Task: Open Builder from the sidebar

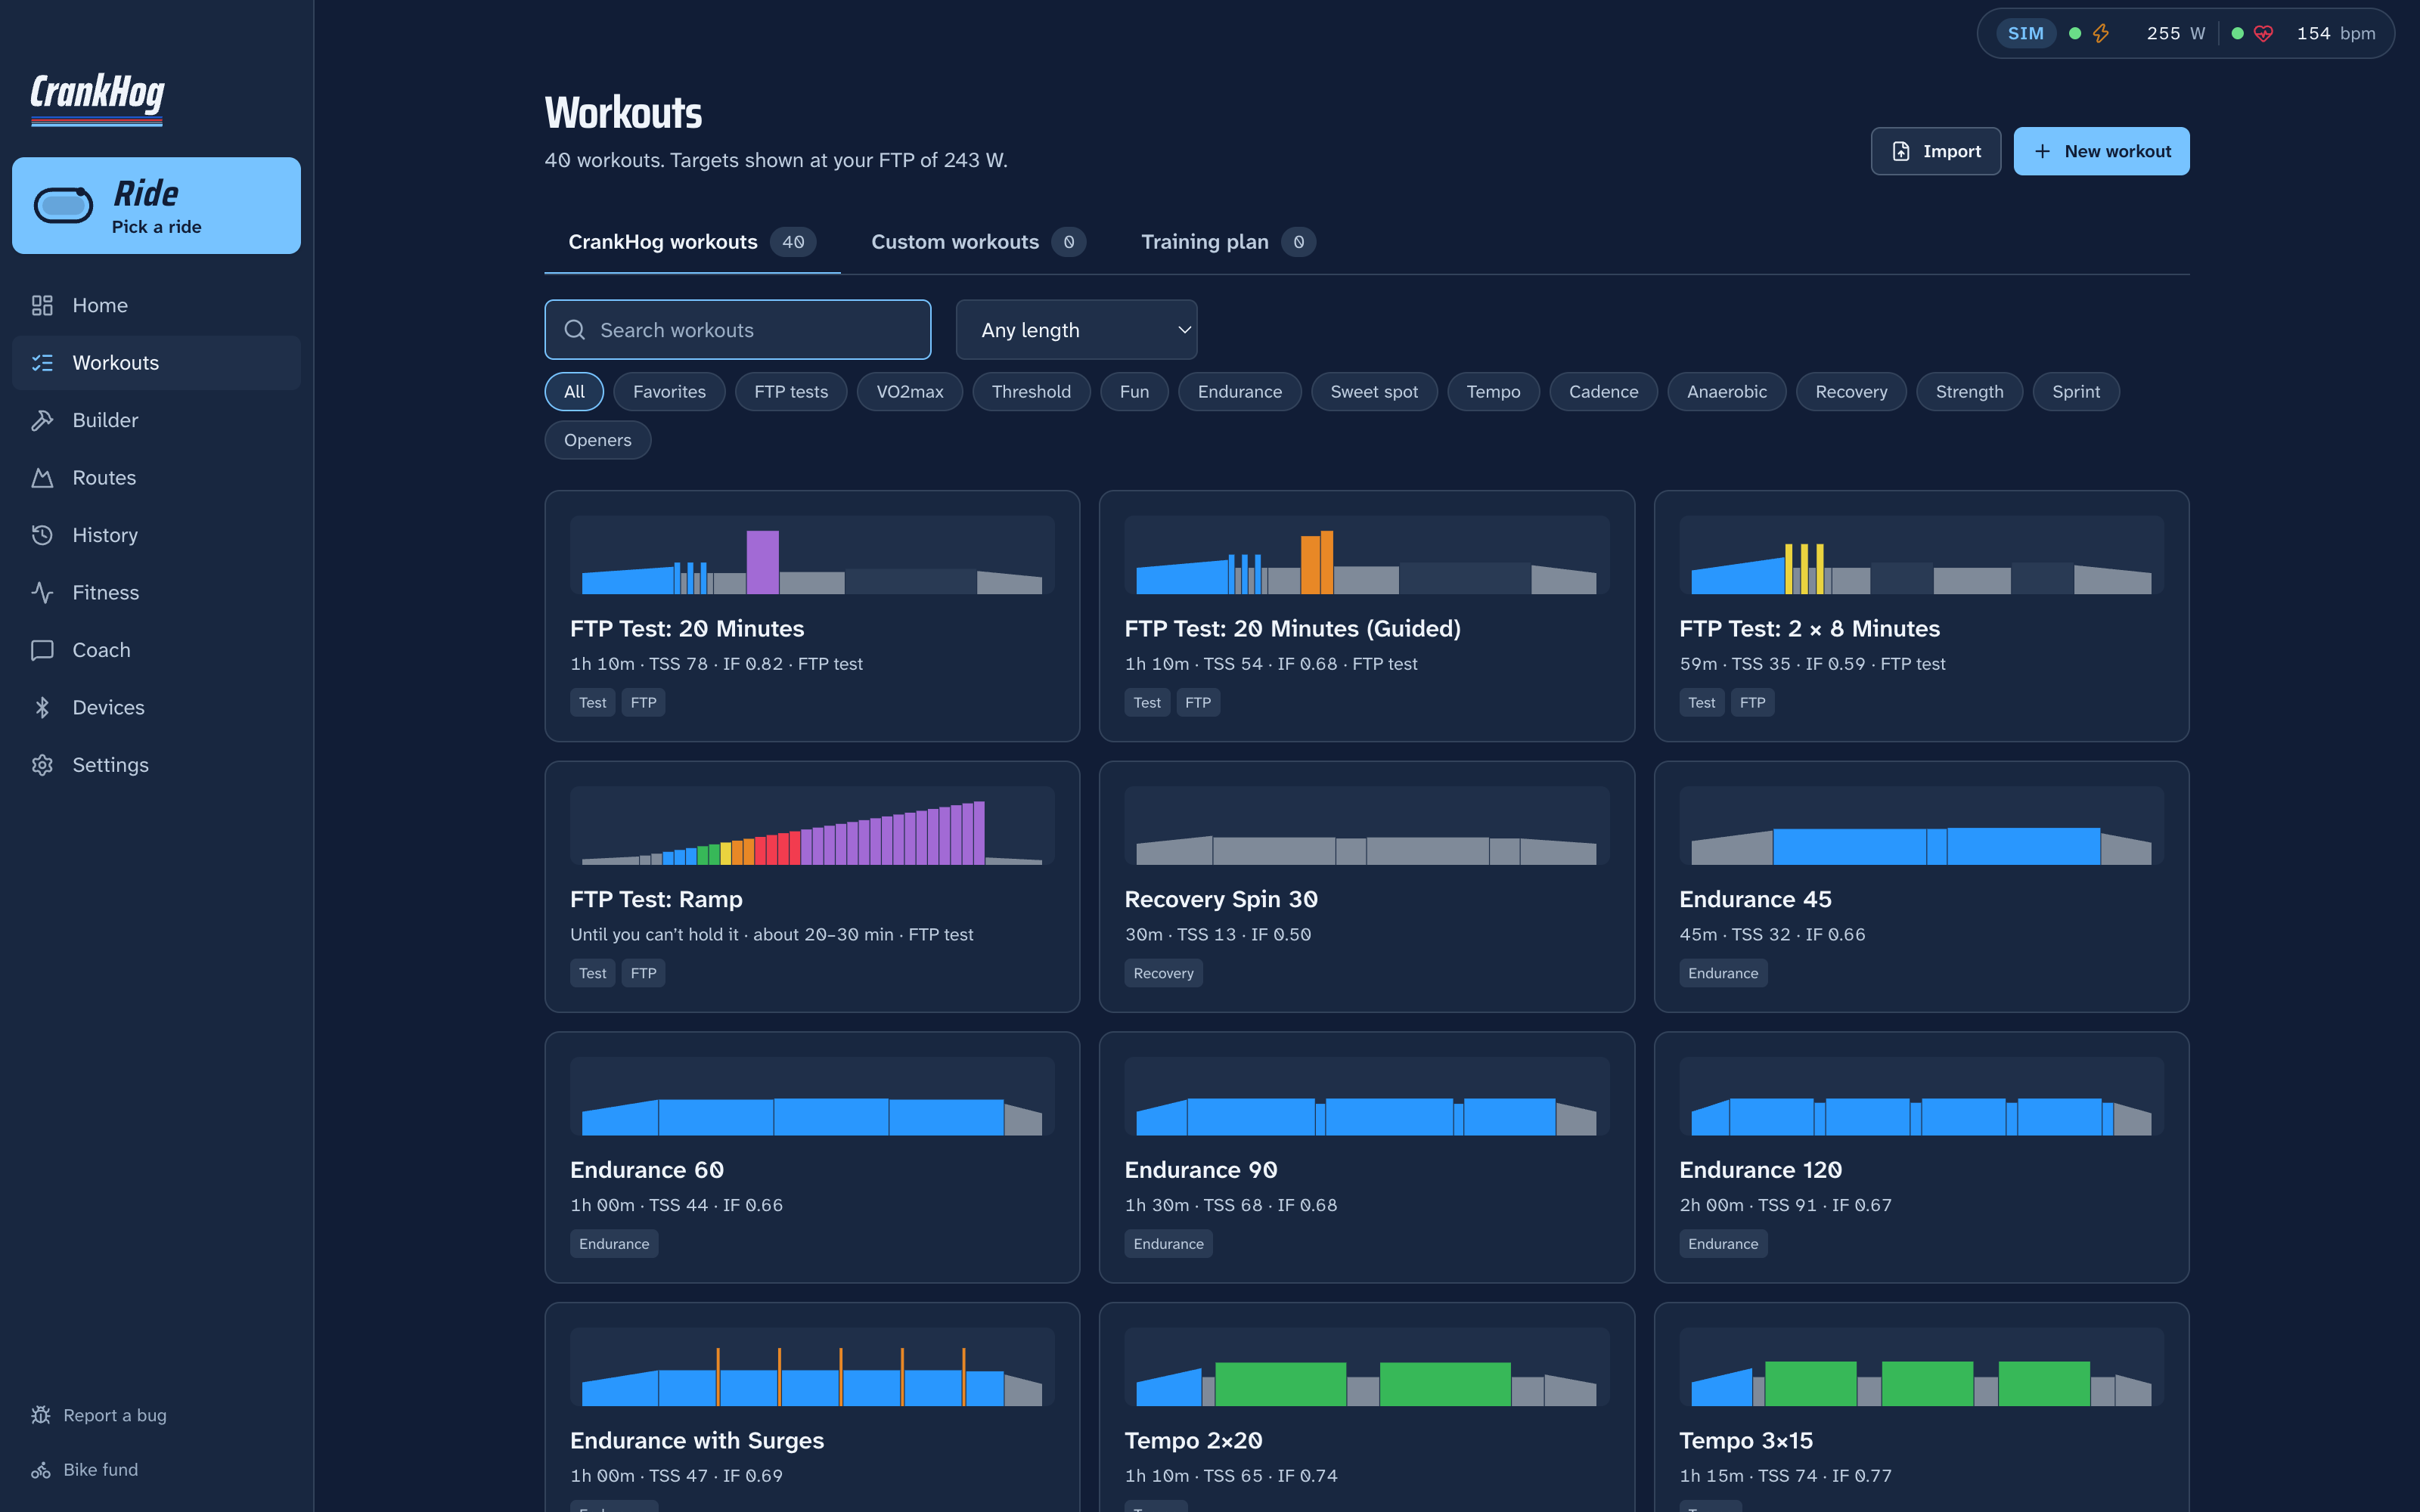Action: [x=156, y=420]
